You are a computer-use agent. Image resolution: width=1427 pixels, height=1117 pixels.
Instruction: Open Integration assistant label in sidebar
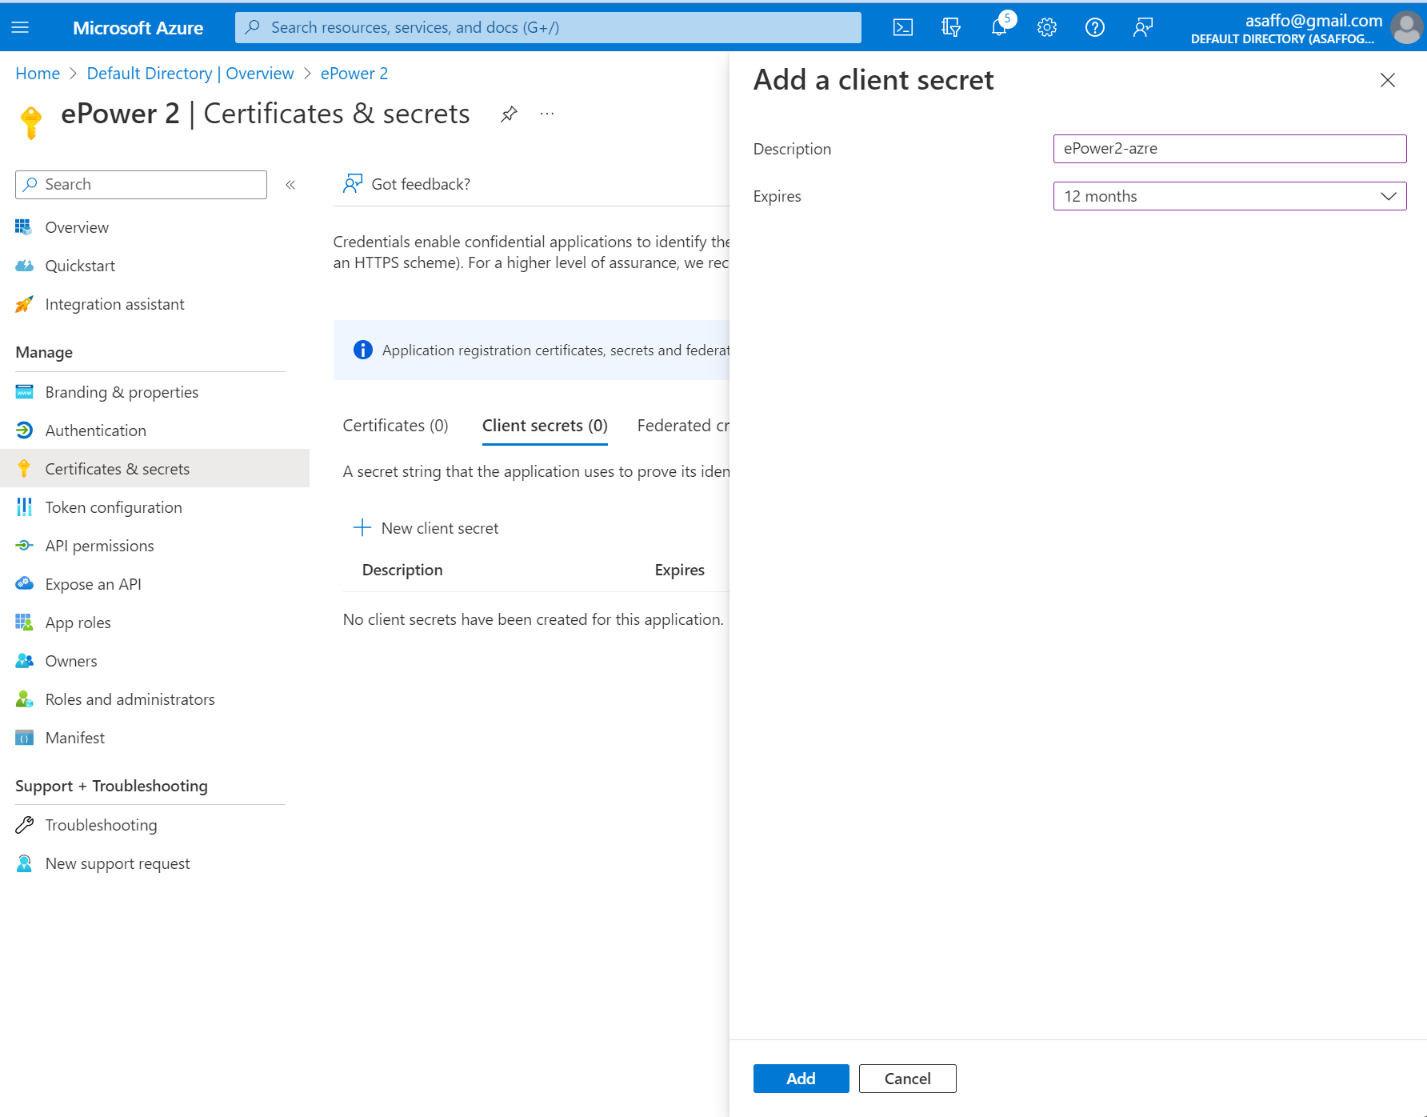click(x=115, y=304)
